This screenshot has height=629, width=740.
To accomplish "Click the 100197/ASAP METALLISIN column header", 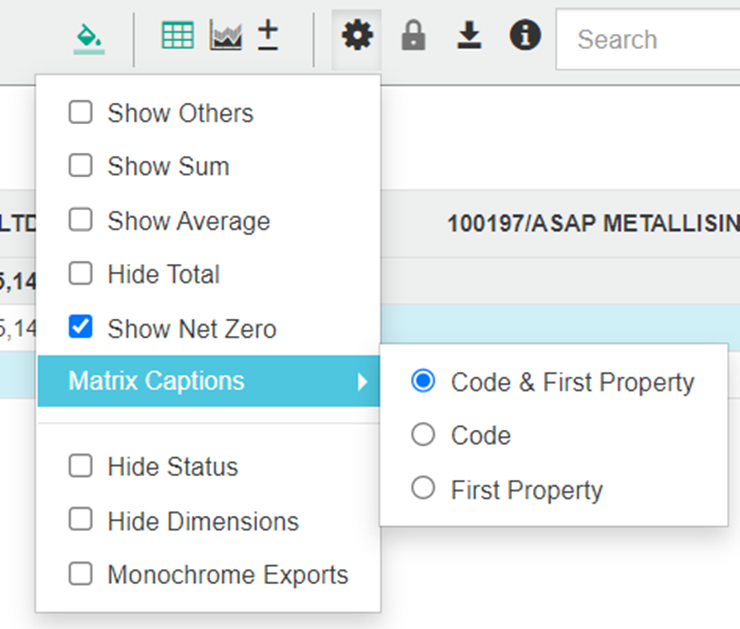I will coord(592,223).
